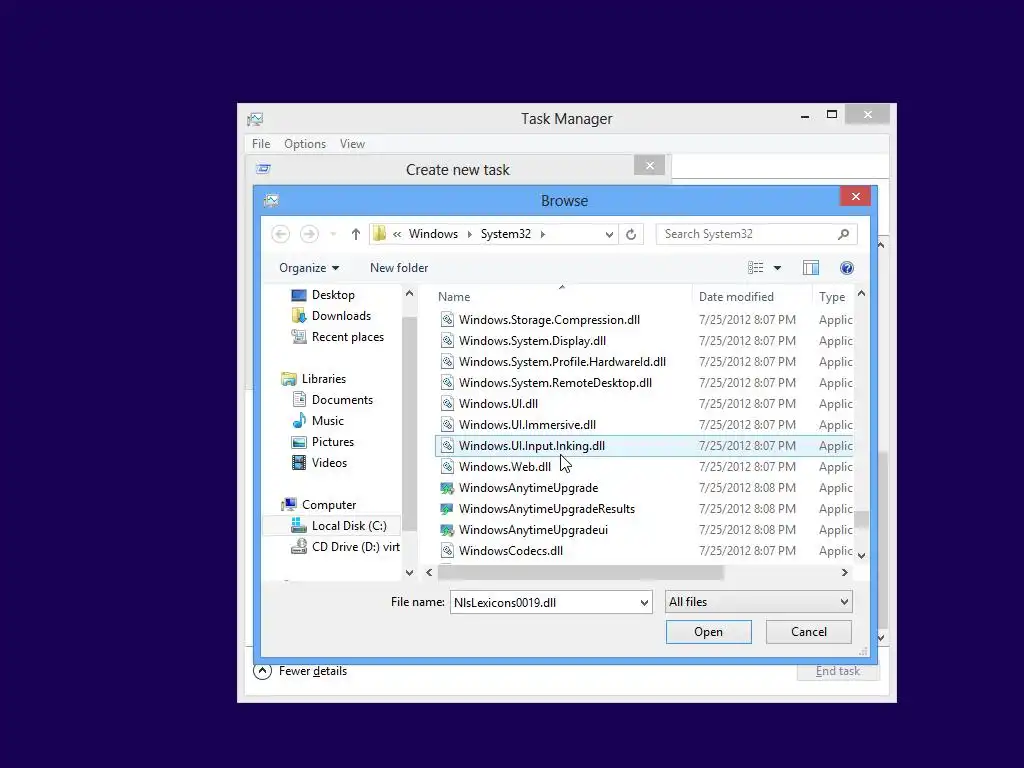Image resolution: width=1024 pixels, height=768 pixels.
Task: Close the Create new task dialog
Action: click(x=650, y=165)
